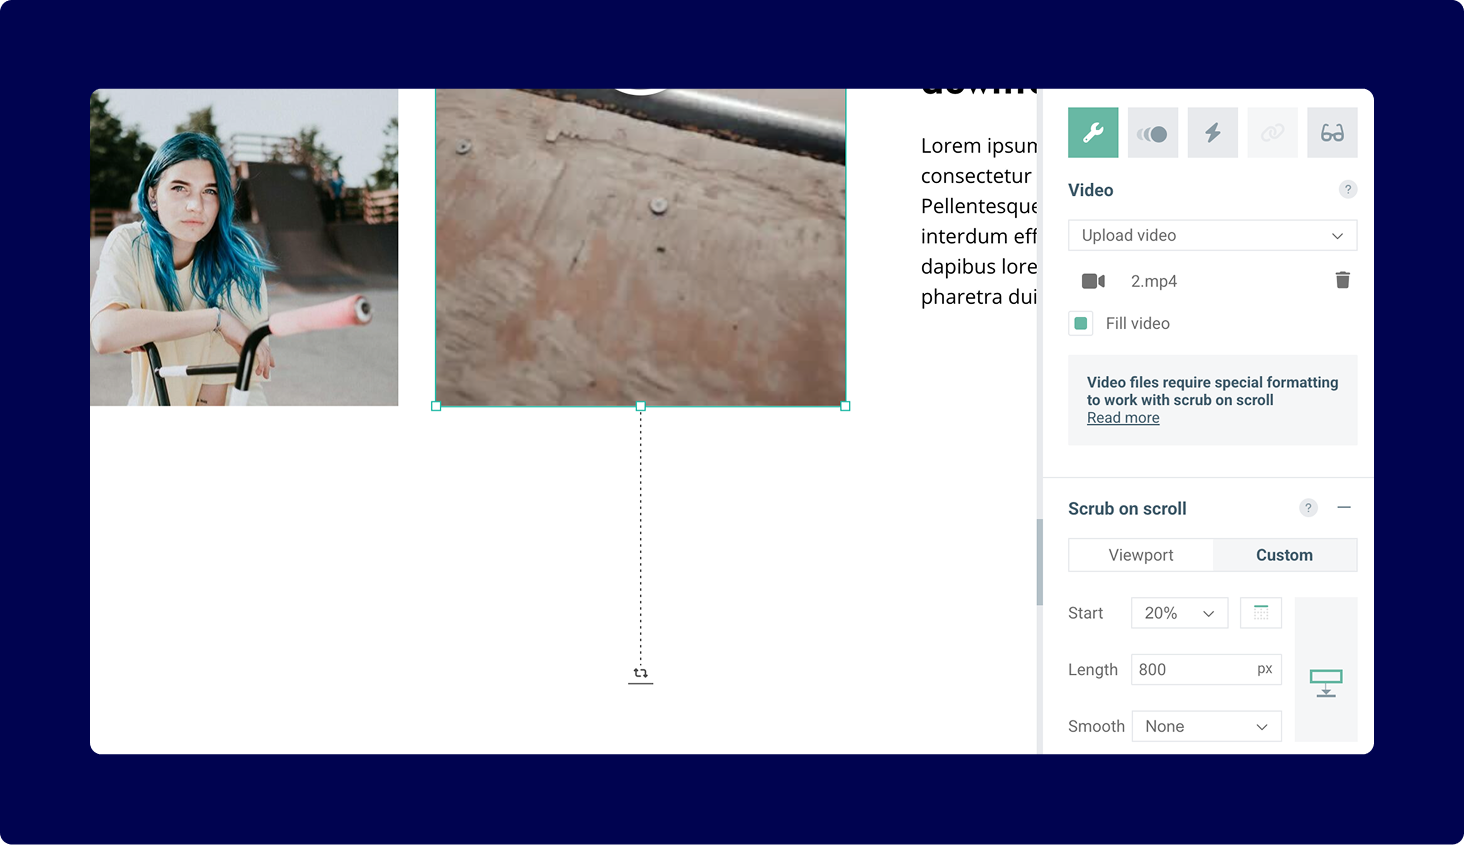Image resolution: width=1464 pixels, height=845 pixels.
Task: Open the Start 20% dropdown
Action: (x=1180, y=613)
